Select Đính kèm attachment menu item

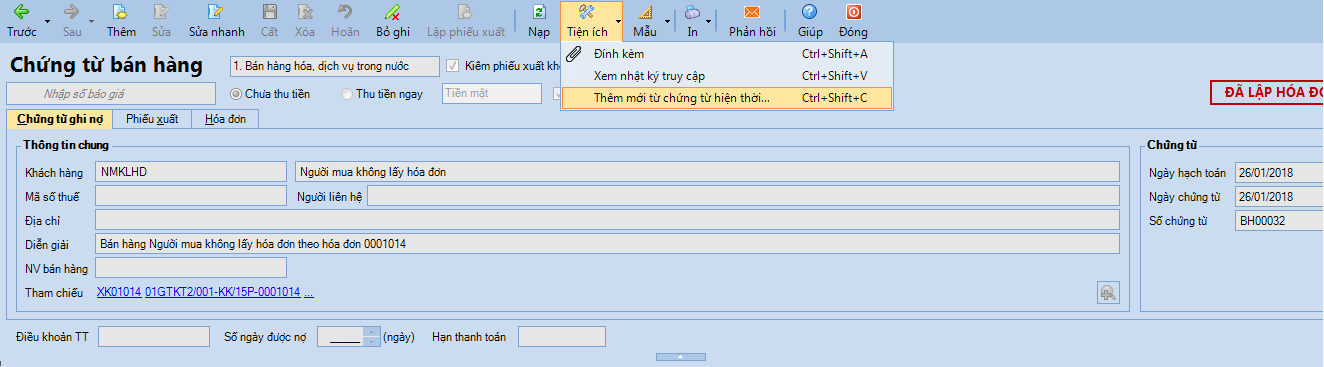pyautogui.click(x=726, y=53)
